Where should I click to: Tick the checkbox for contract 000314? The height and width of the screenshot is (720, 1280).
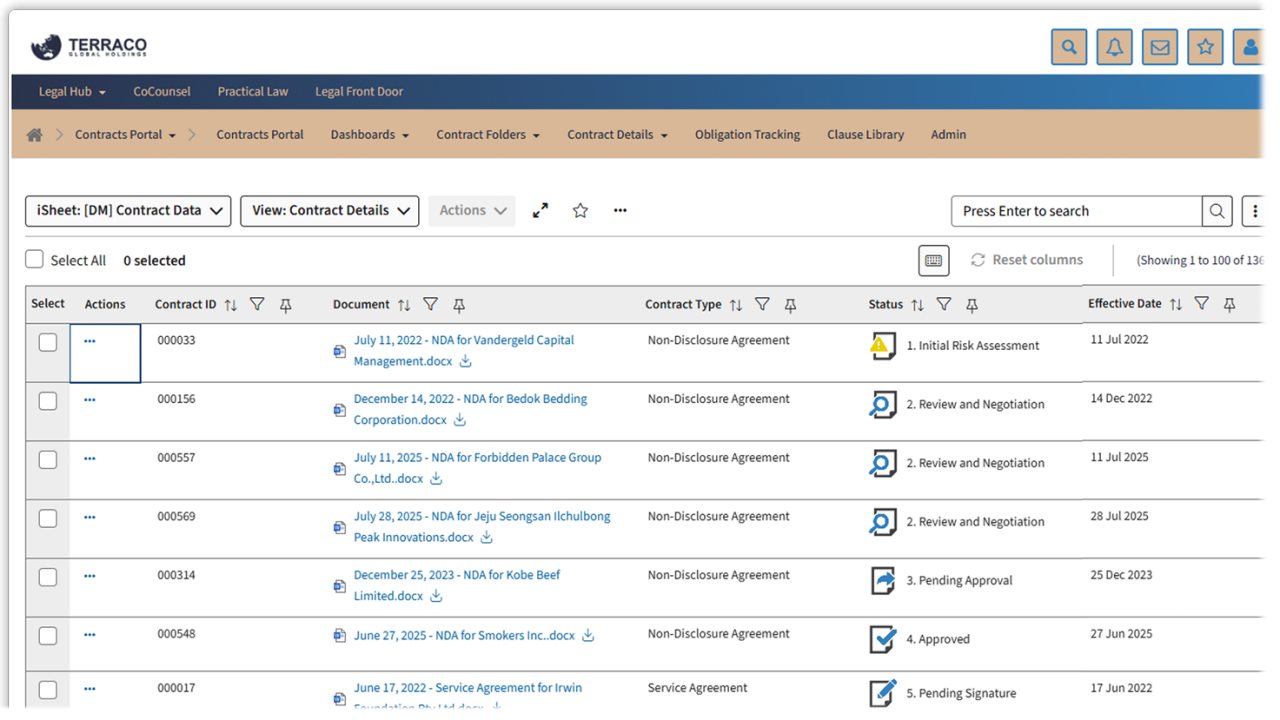48,577
